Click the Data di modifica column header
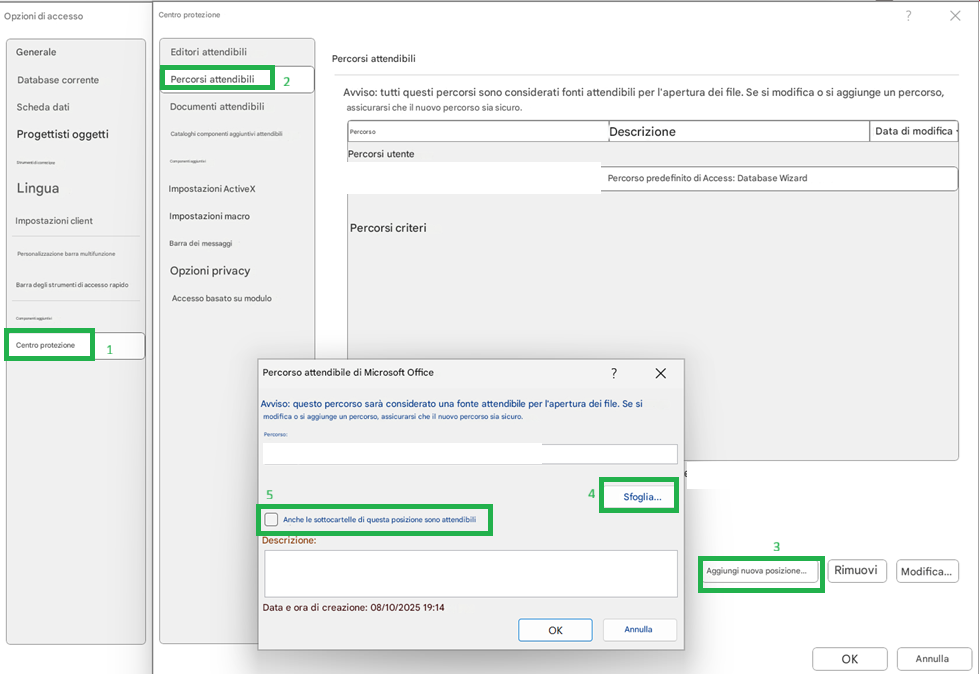The width and height of the screenshot is (980, 674). pos(914,131)
